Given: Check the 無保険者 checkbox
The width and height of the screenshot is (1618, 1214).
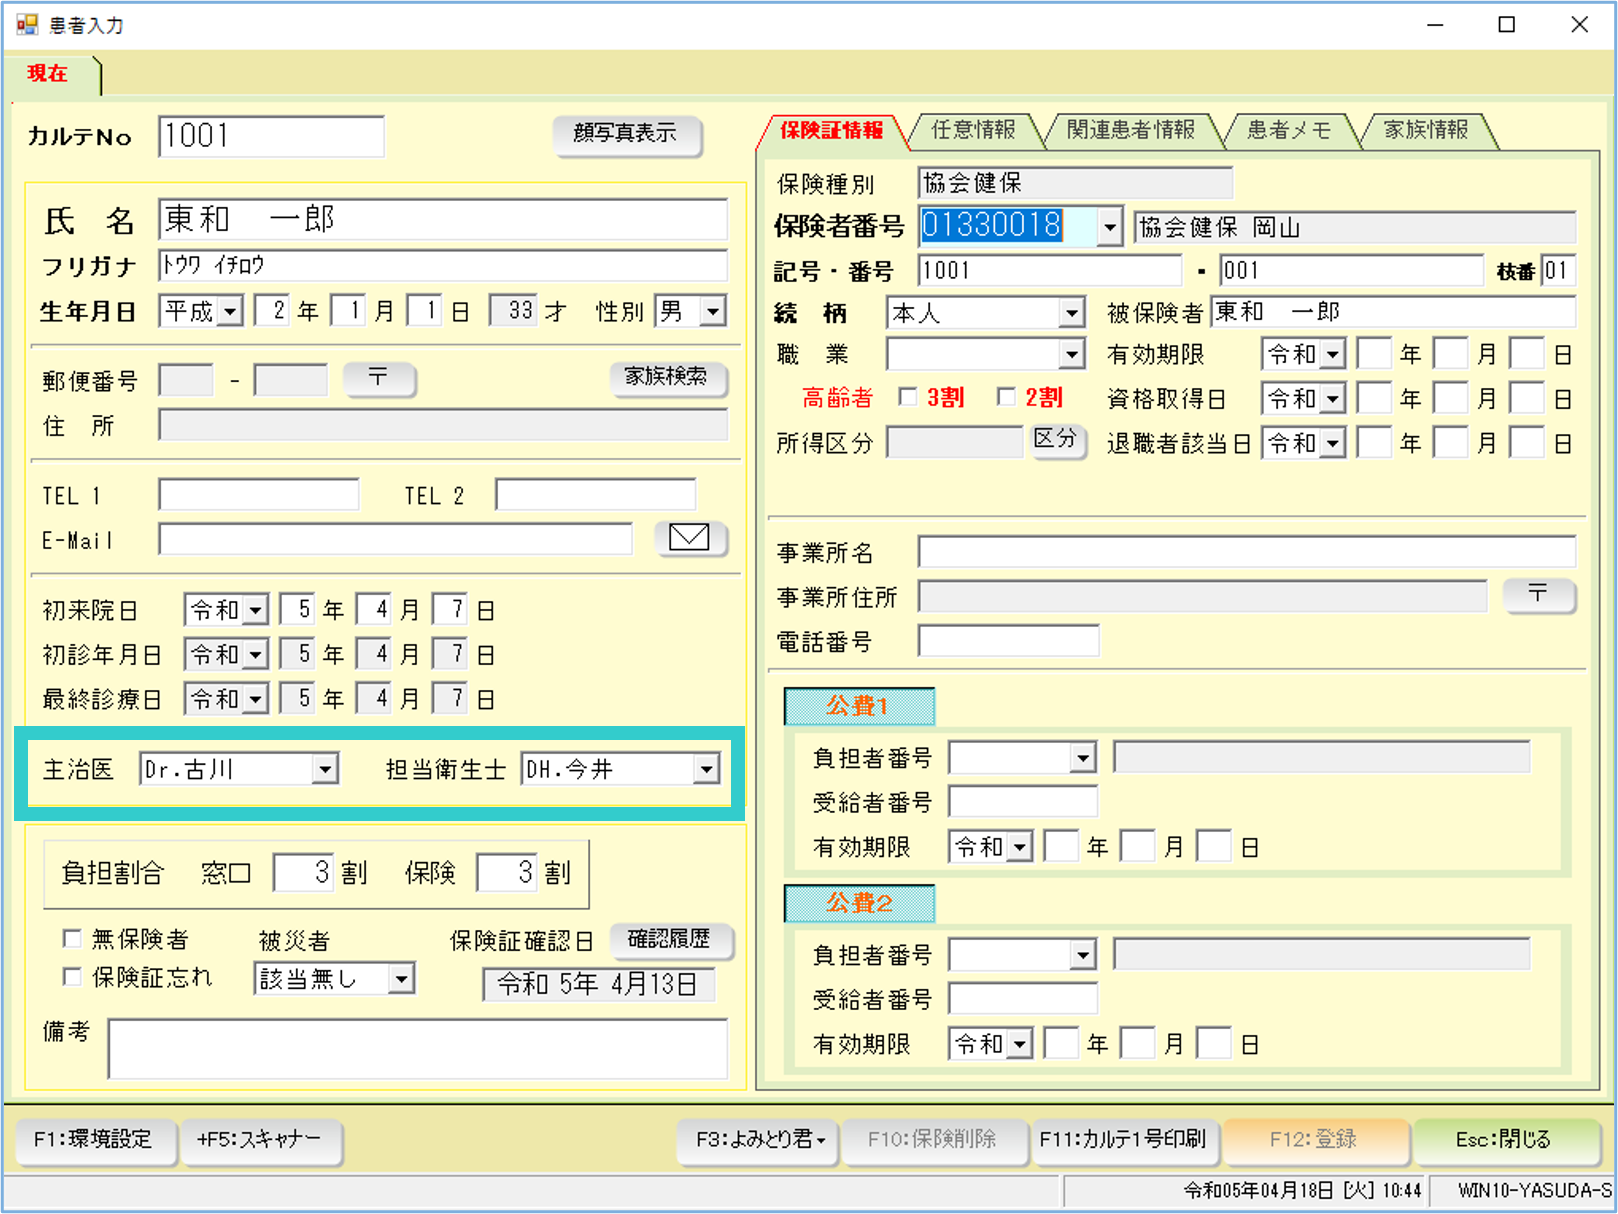Looking at the screenshot, I should [72, 939].
